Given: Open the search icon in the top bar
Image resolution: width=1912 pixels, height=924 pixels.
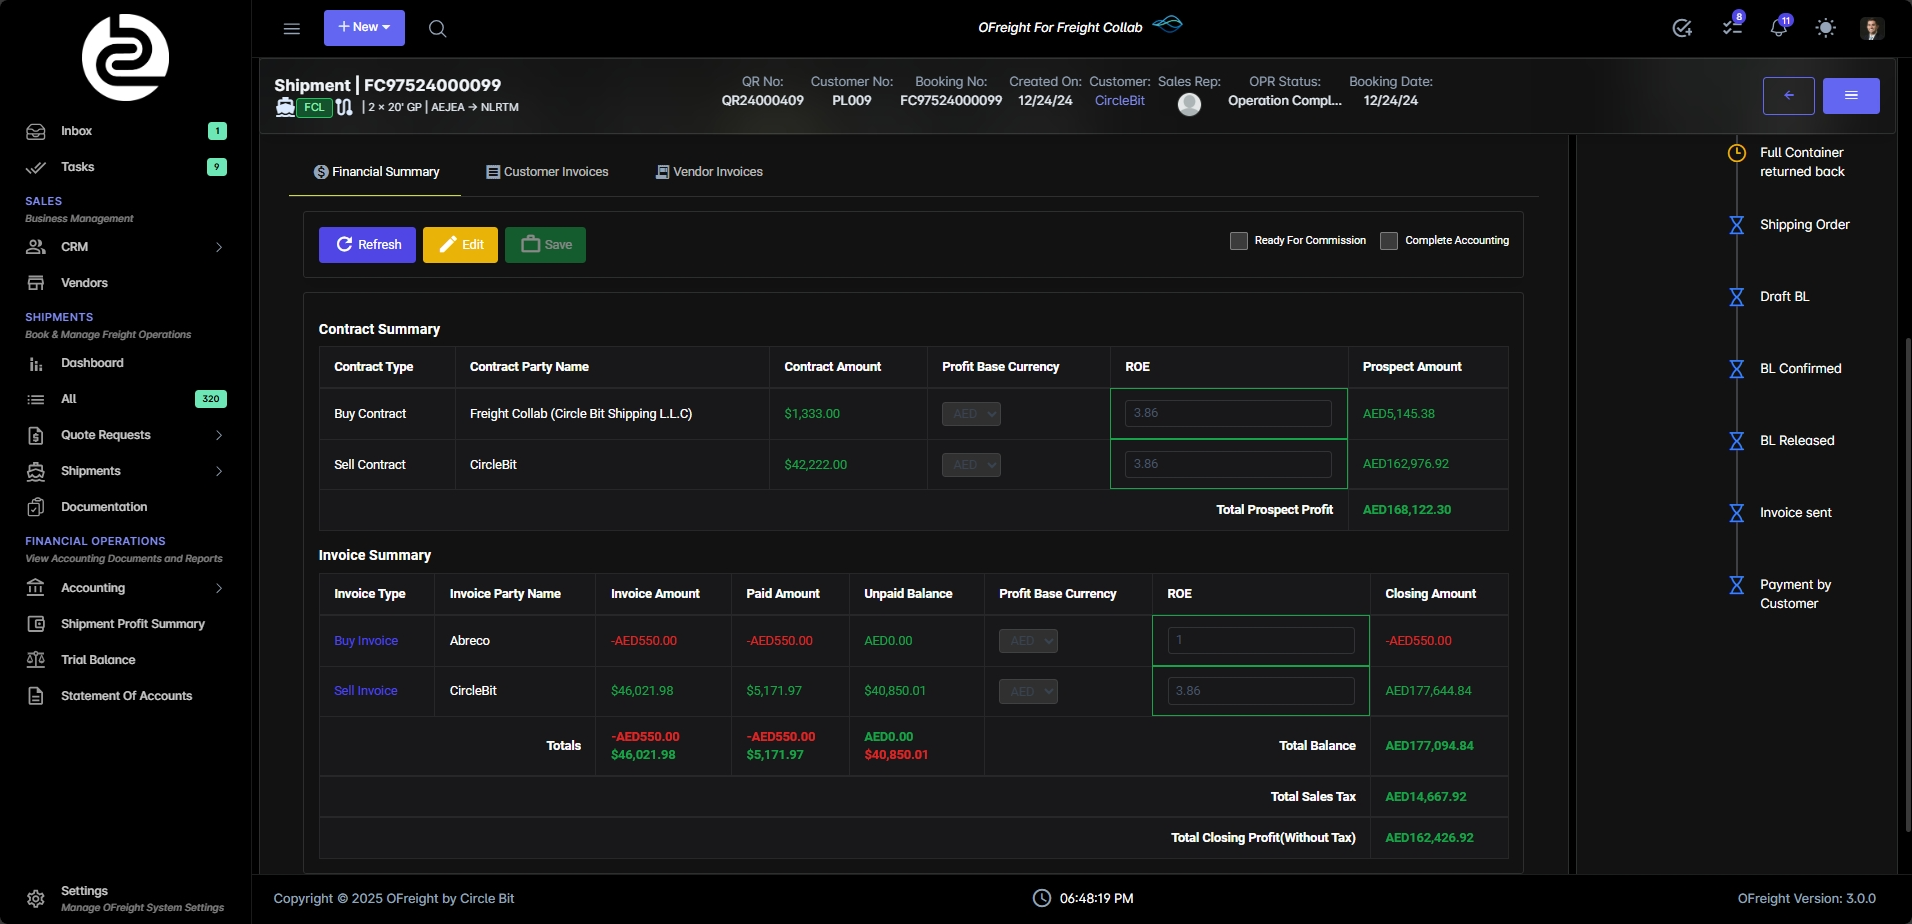Looking at the screenshot, I should 437,29.
